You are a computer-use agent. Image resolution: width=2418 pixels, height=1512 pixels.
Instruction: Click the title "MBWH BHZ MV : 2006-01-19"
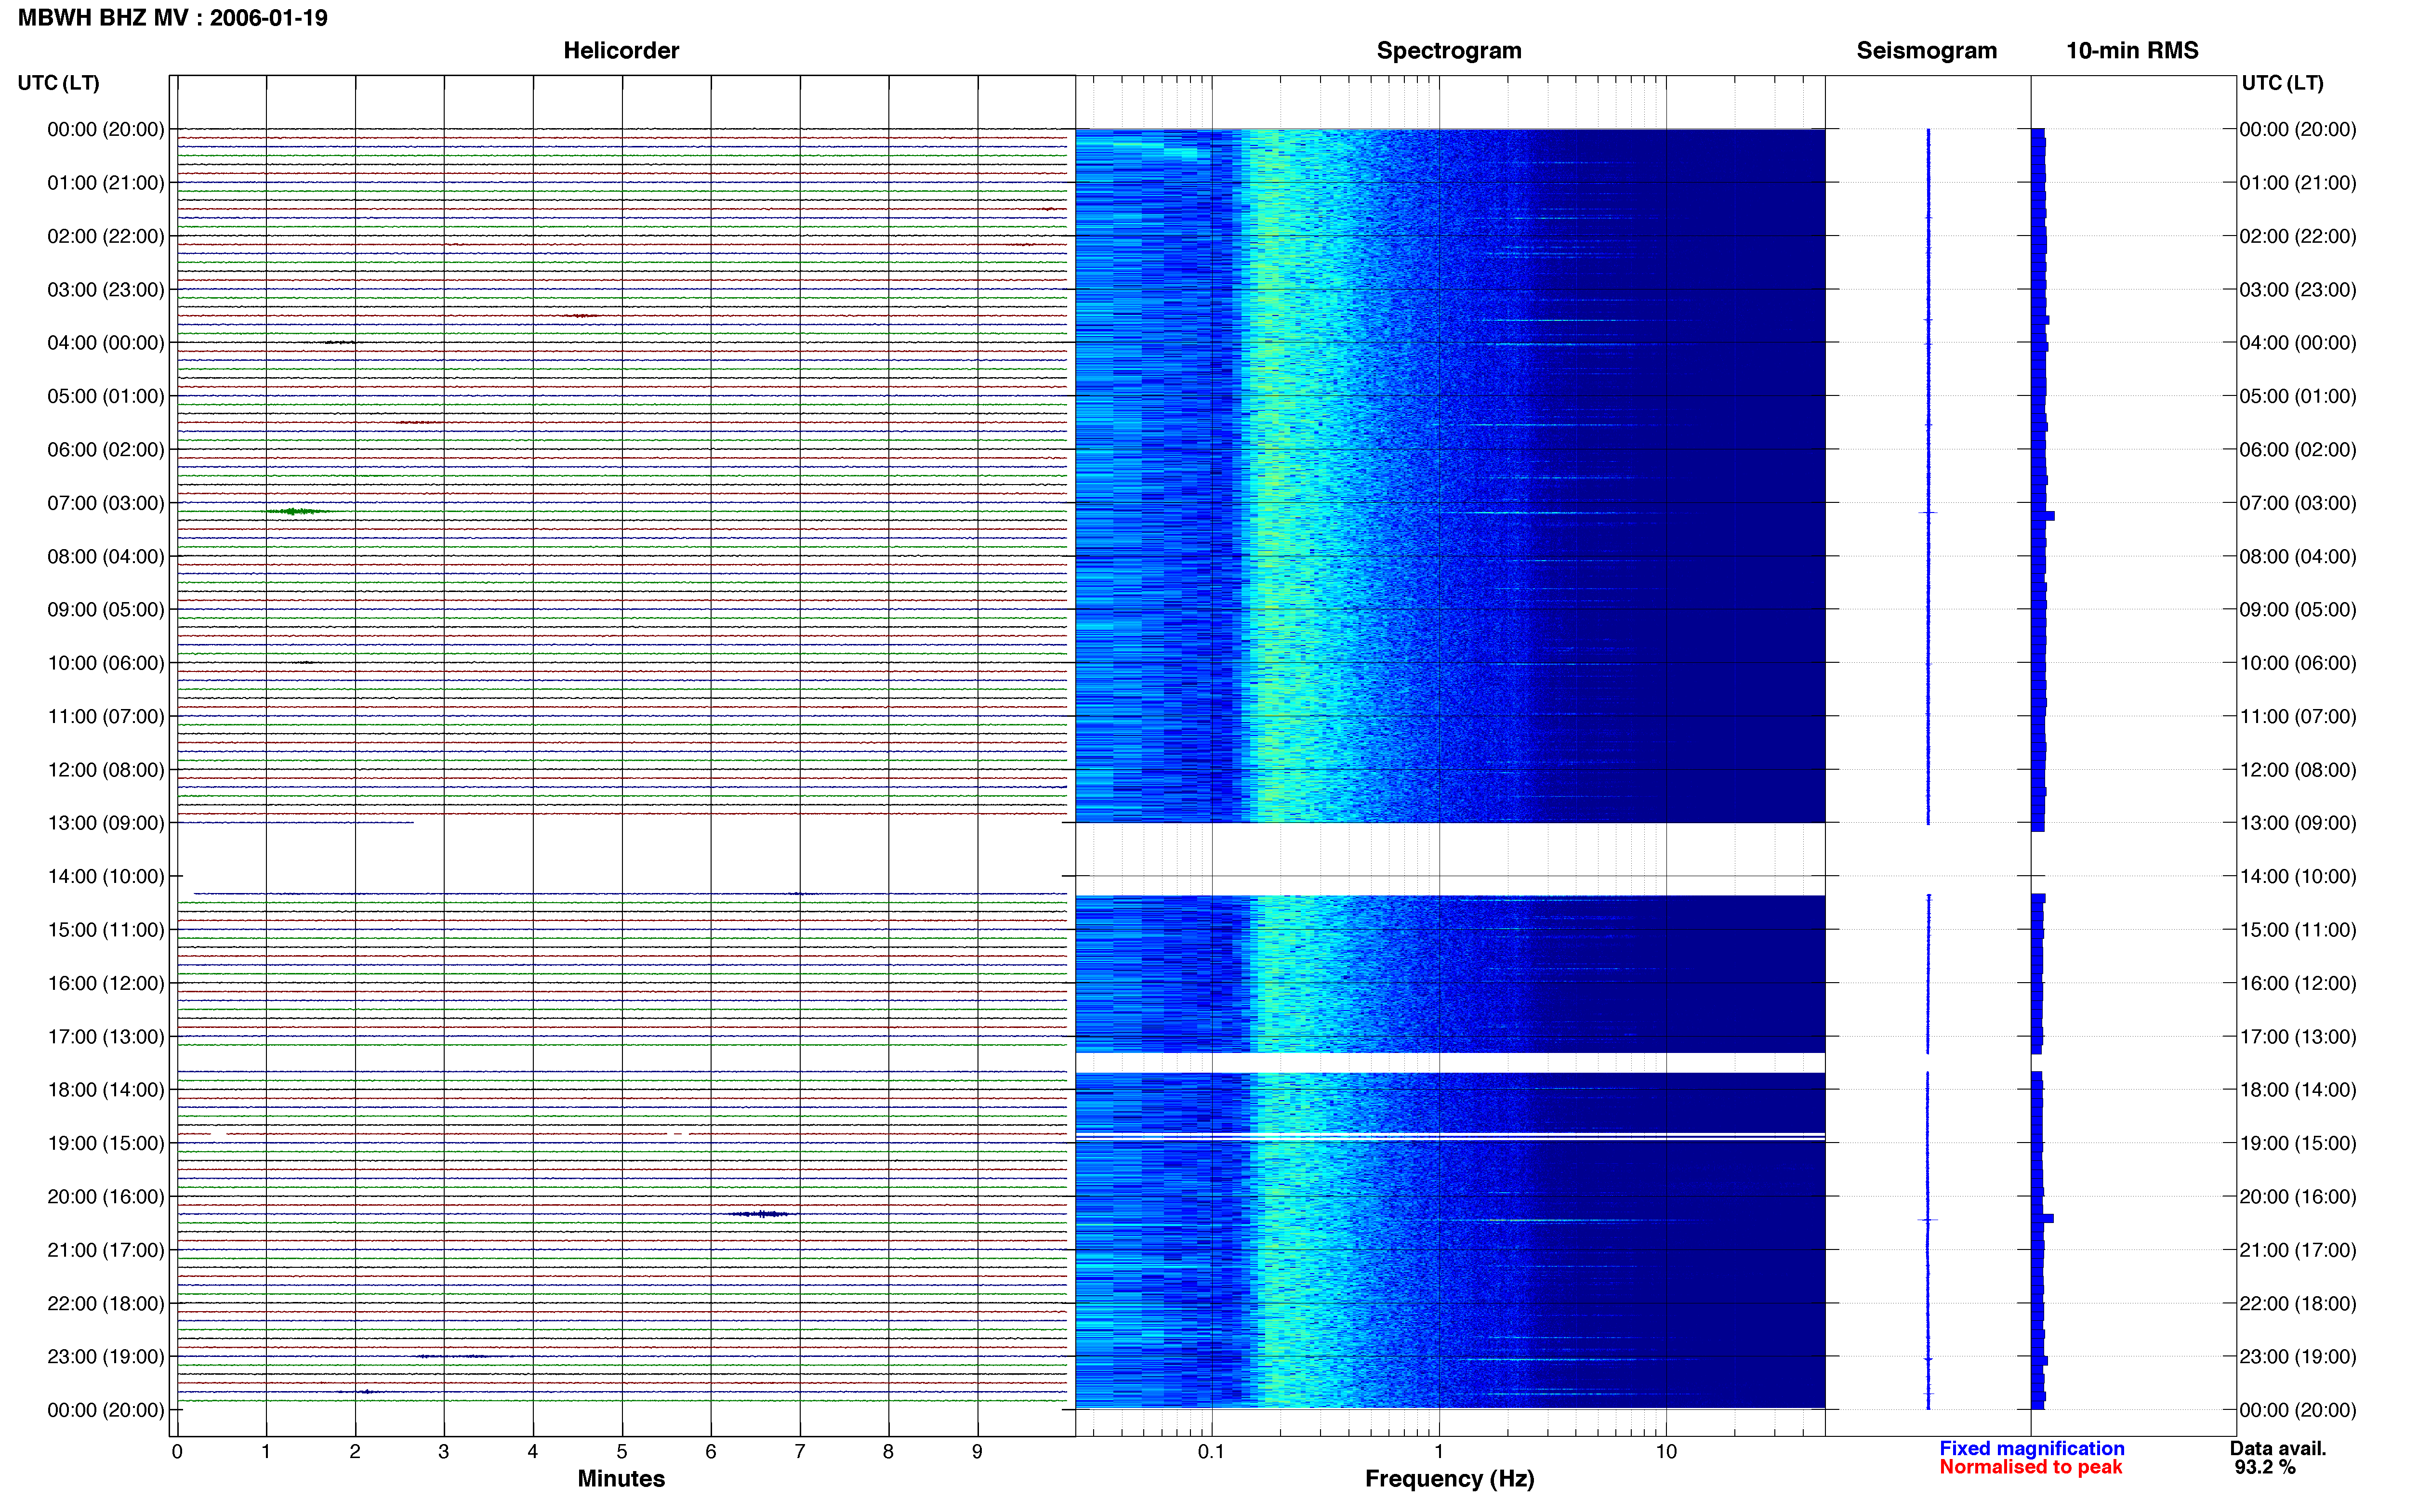pos(173,18)
